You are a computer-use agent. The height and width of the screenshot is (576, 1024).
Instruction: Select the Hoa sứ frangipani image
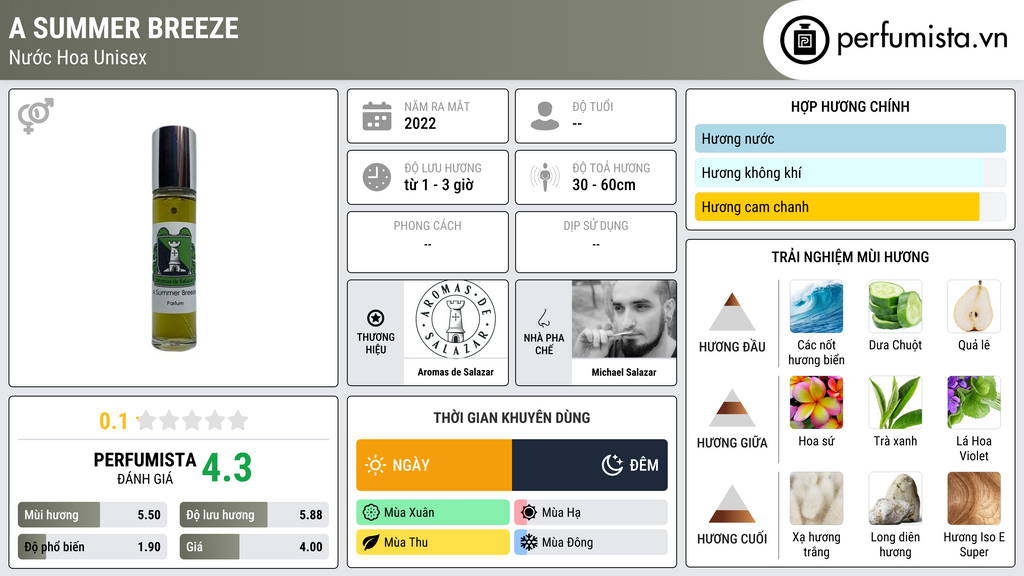point(816,402)
